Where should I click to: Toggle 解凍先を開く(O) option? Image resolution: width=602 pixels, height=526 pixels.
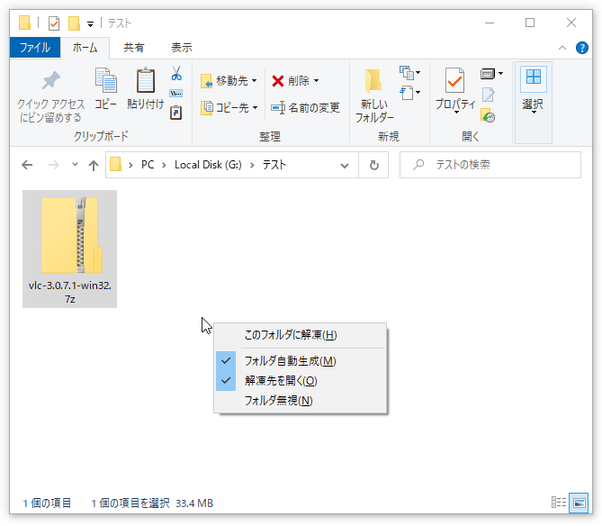pos(300,381)
